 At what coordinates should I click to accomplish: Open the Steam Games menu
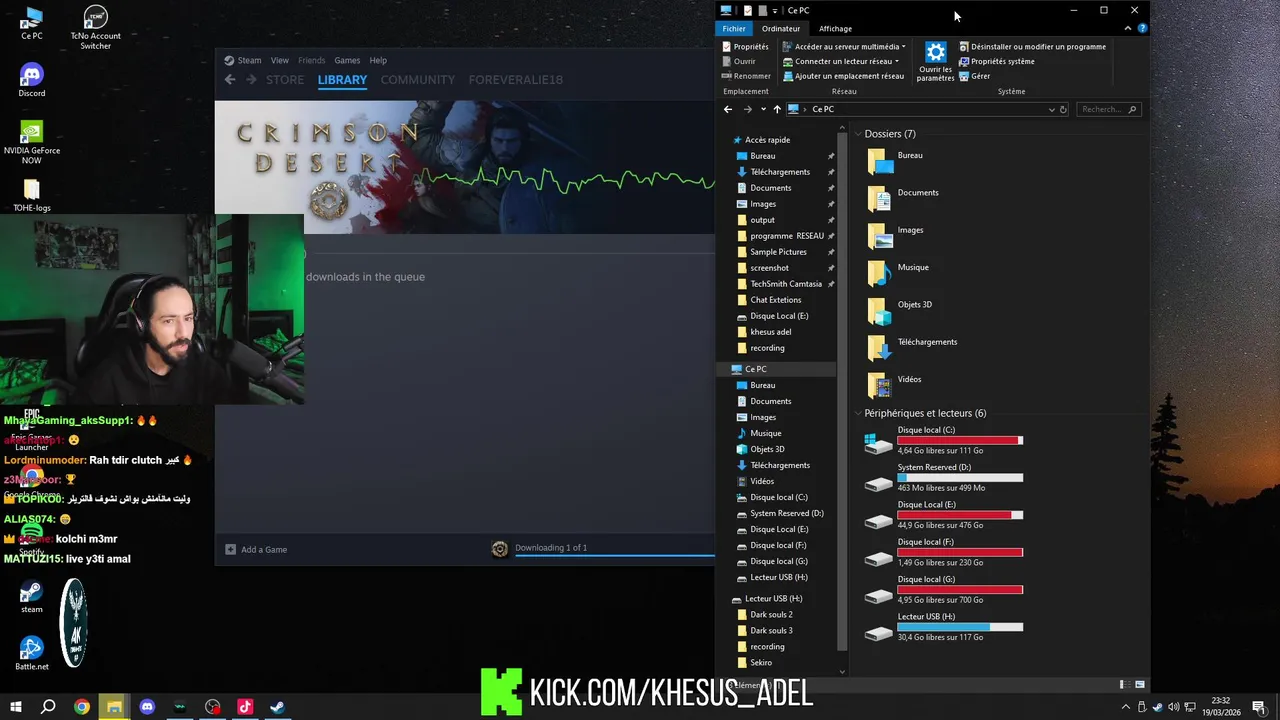[x=347, y=60]
